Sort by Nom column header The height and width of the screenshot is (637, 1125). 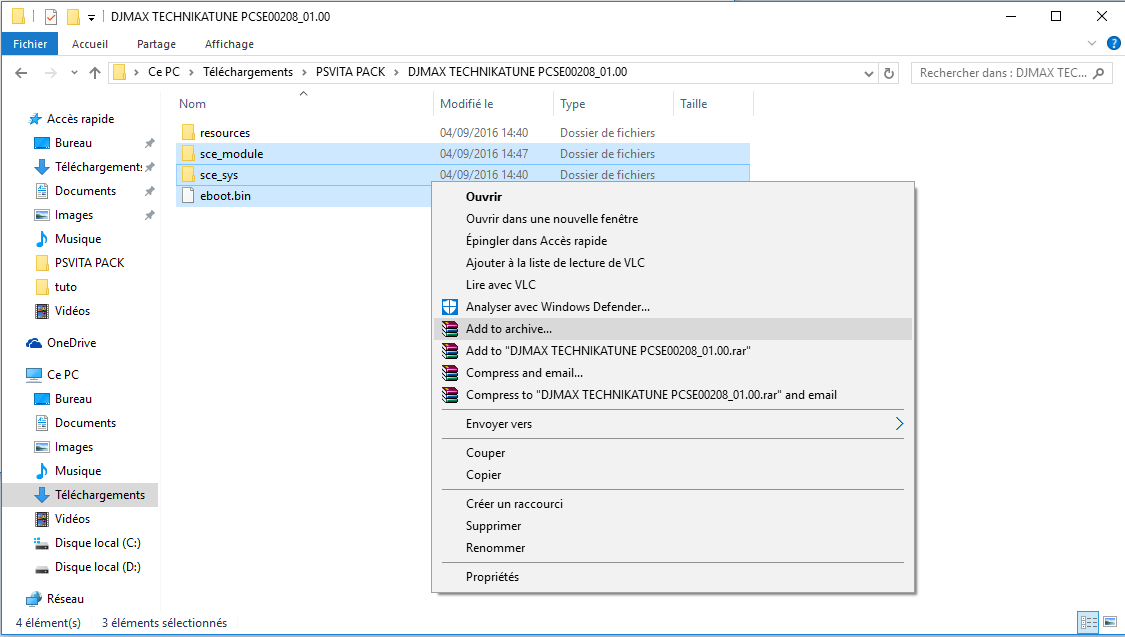click(x=303, y=104)
